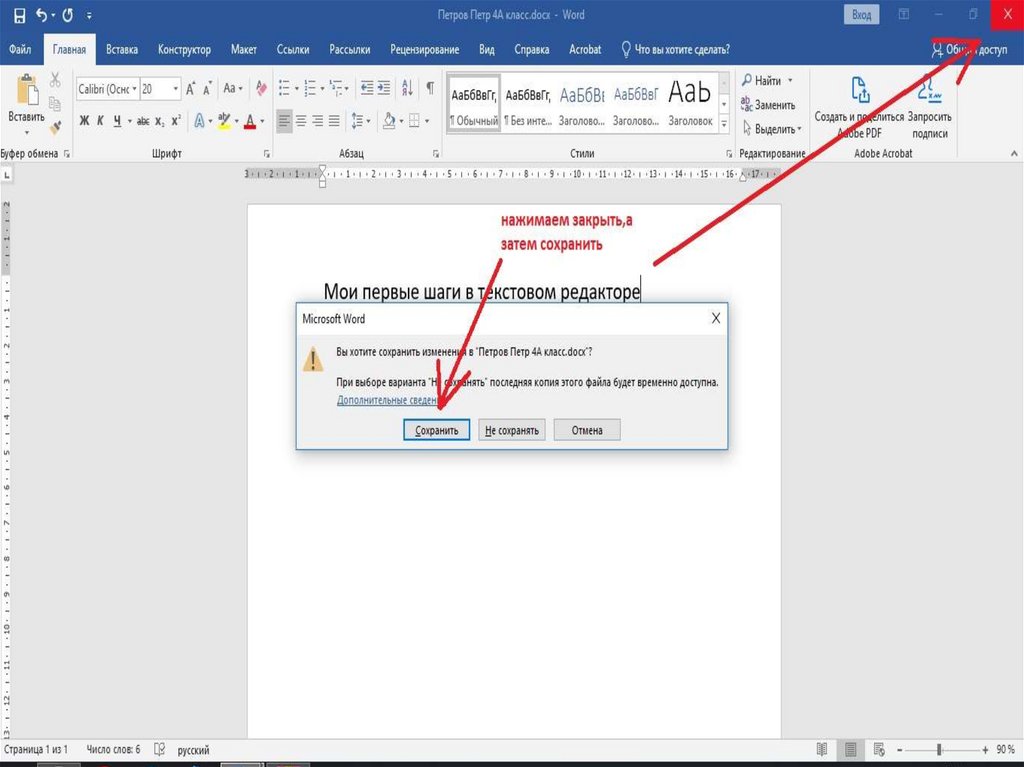
Task: Expand the styles gallery more arrow
Action: click(724, 123)
